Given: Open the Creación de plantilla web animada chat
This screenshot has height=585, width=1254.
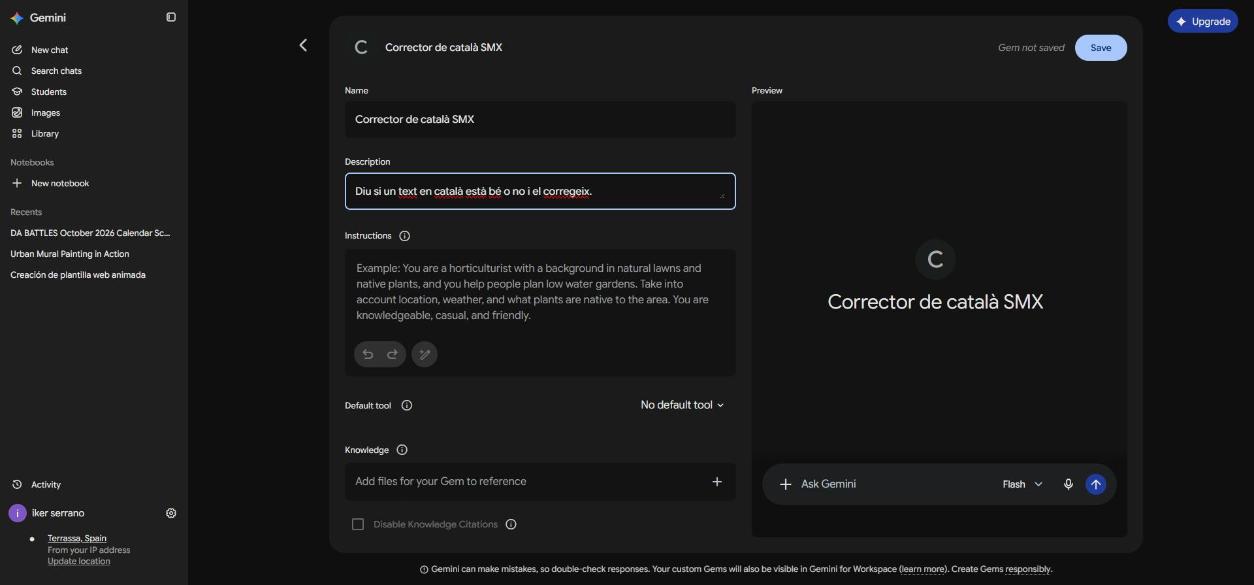Looking at the screenshot, I should (x=78, y=275).
